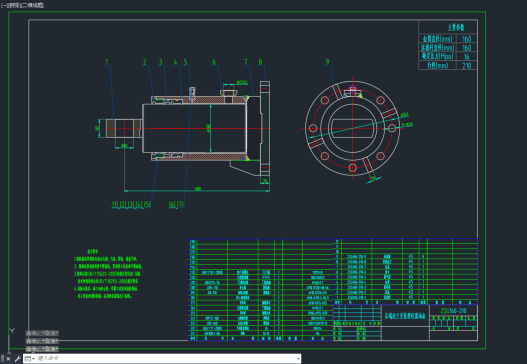Select the 210 stroke value in parameters table

tap(467, 66)
